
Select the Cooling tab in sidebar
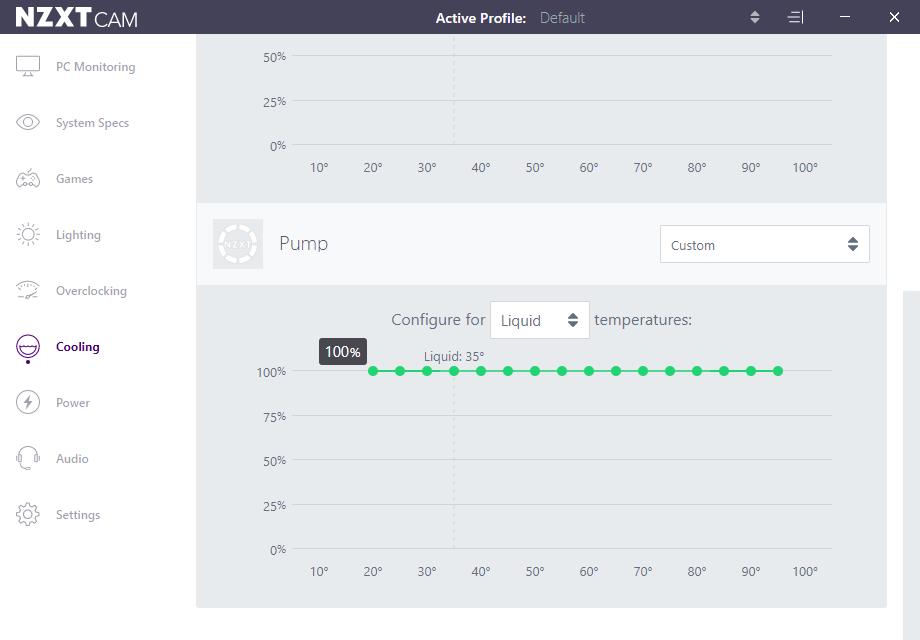tap(77, 347)
